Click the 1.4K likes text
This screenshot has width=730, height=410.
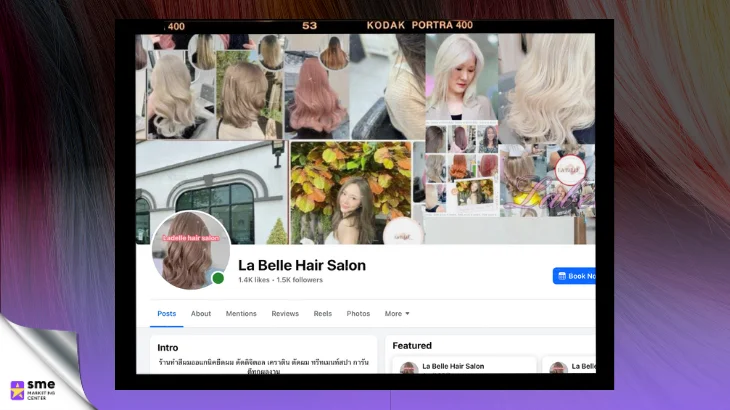click(x=254, y=280)
